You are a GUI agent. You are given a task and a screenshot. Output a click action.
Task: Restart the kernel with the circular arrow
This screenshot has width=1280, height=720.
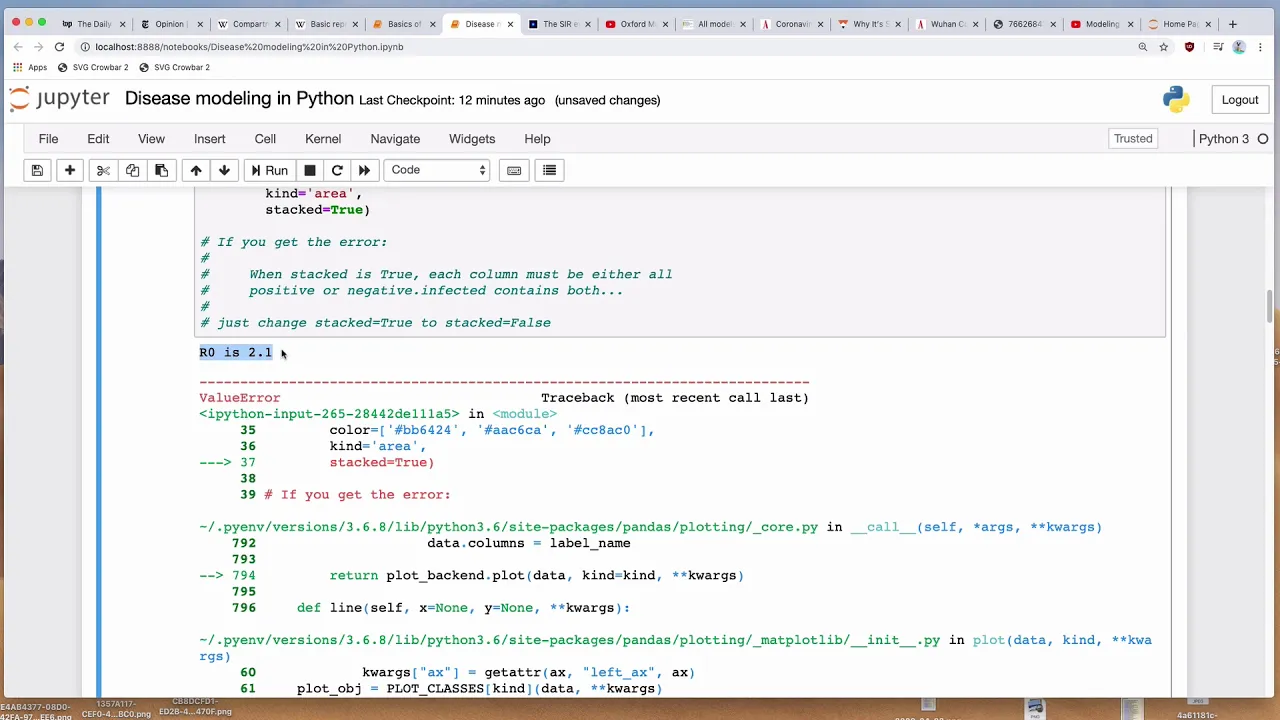[x=337, y=170]
